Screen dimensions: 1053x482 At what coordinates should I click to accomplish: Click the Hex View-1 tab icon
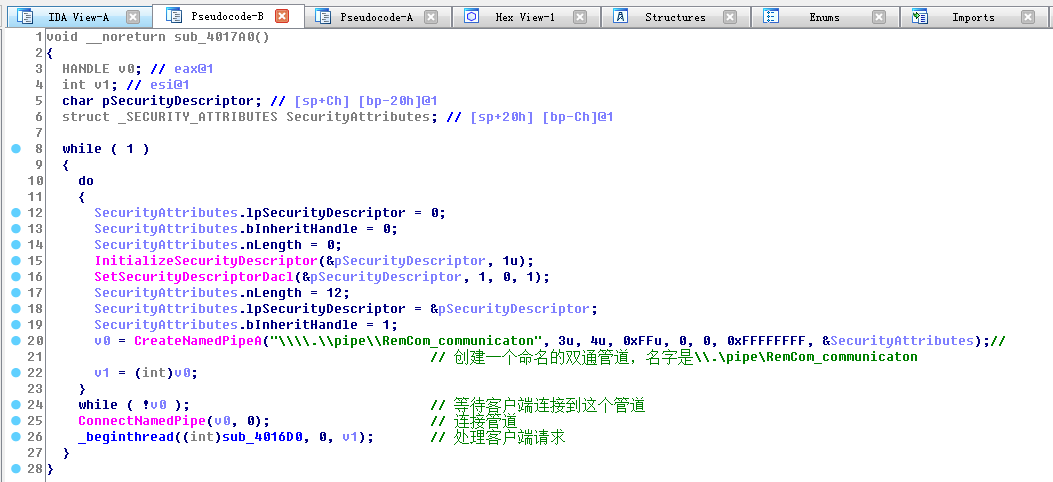pyautogui.click(x=471, y=17)
